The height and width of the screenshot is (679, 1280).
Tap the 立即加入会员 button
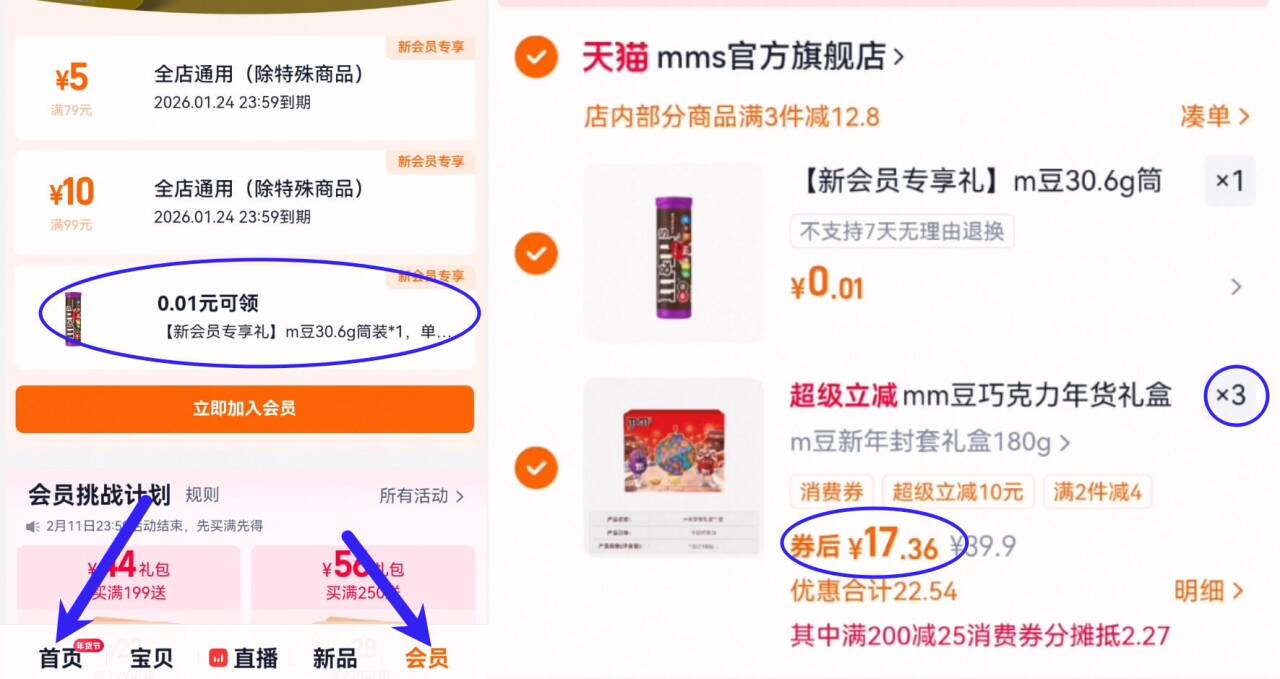pyautogui.click(x=244, y=409)
